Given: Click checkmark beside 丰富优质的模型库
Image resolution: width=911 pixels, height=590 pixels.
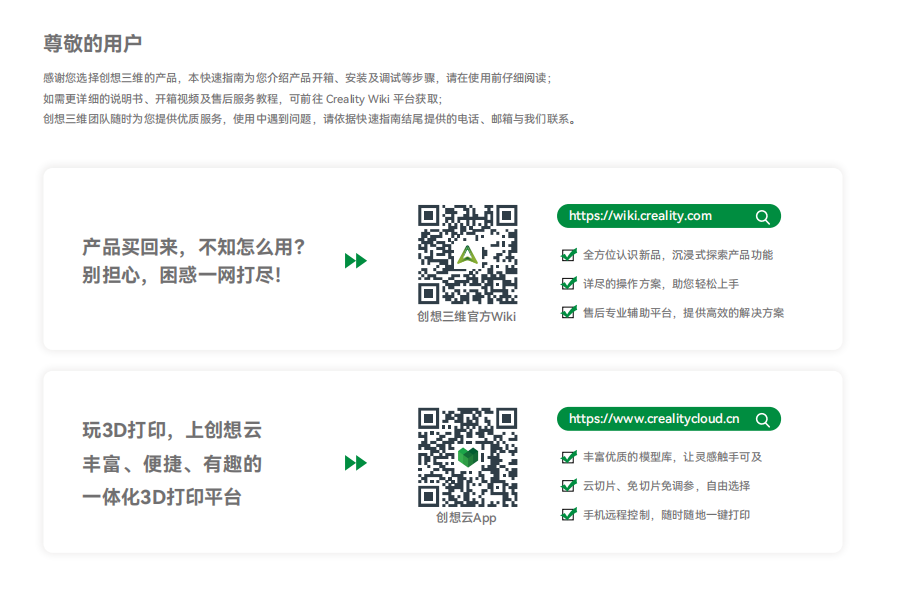Looking at the screenshot, I should (x=569, y=457).
